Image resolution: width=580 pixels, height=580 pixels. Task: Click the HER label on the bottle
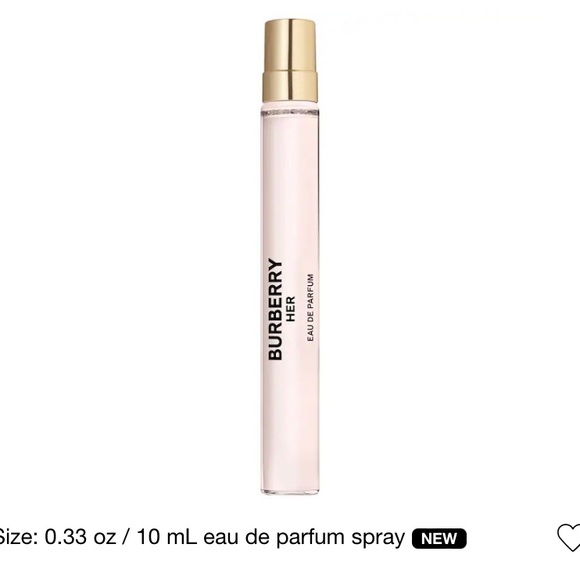click(x=291, y=308)
